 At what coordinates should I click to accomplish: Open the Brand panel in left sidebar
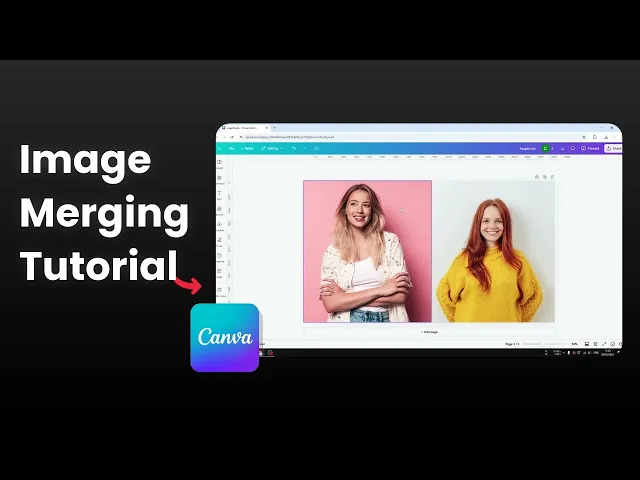pos(220,211)
